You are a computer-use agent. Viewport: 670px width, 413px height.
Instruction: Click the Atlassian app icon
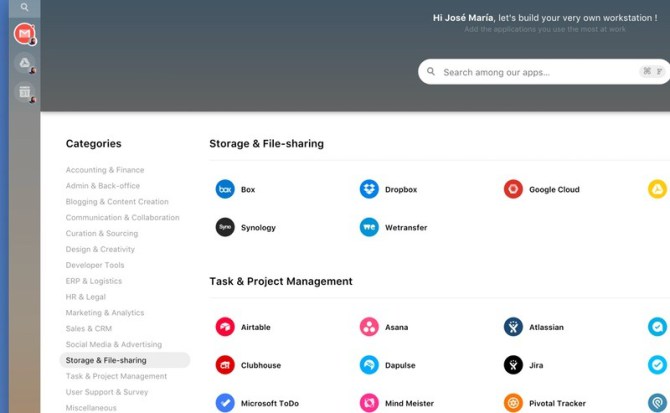(513, 327)
